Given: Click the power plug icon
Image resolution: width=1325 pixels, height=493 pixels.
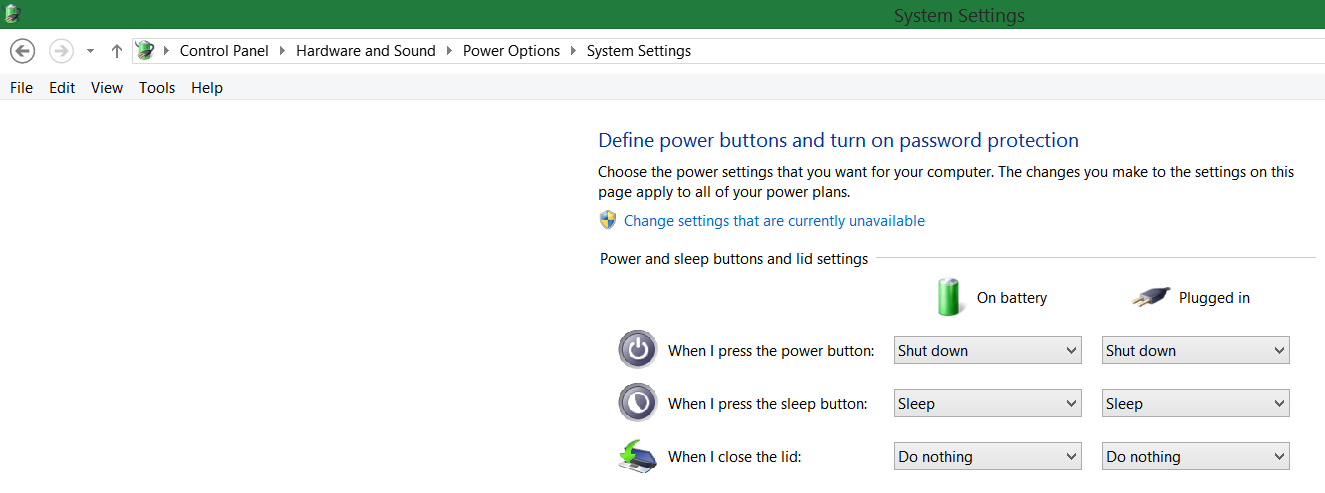Looking at the screenshot, I should click(x=1151, y=297).
